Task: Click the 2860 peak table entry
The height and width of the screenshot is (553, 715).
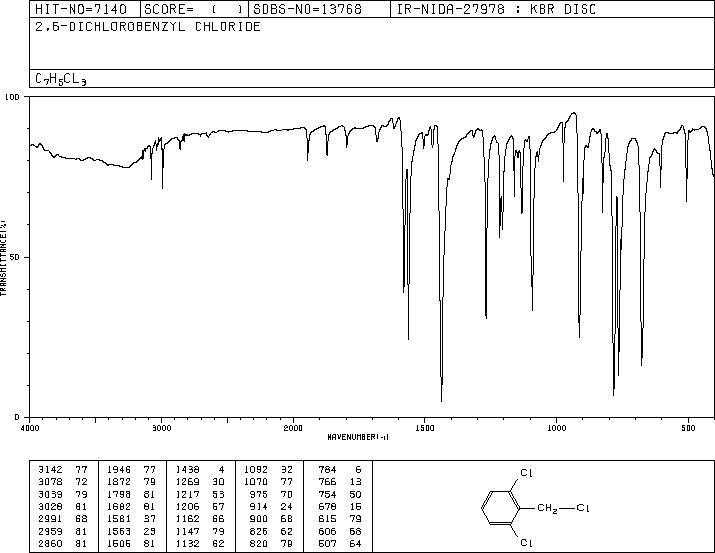Action: (x=63, y=543)
